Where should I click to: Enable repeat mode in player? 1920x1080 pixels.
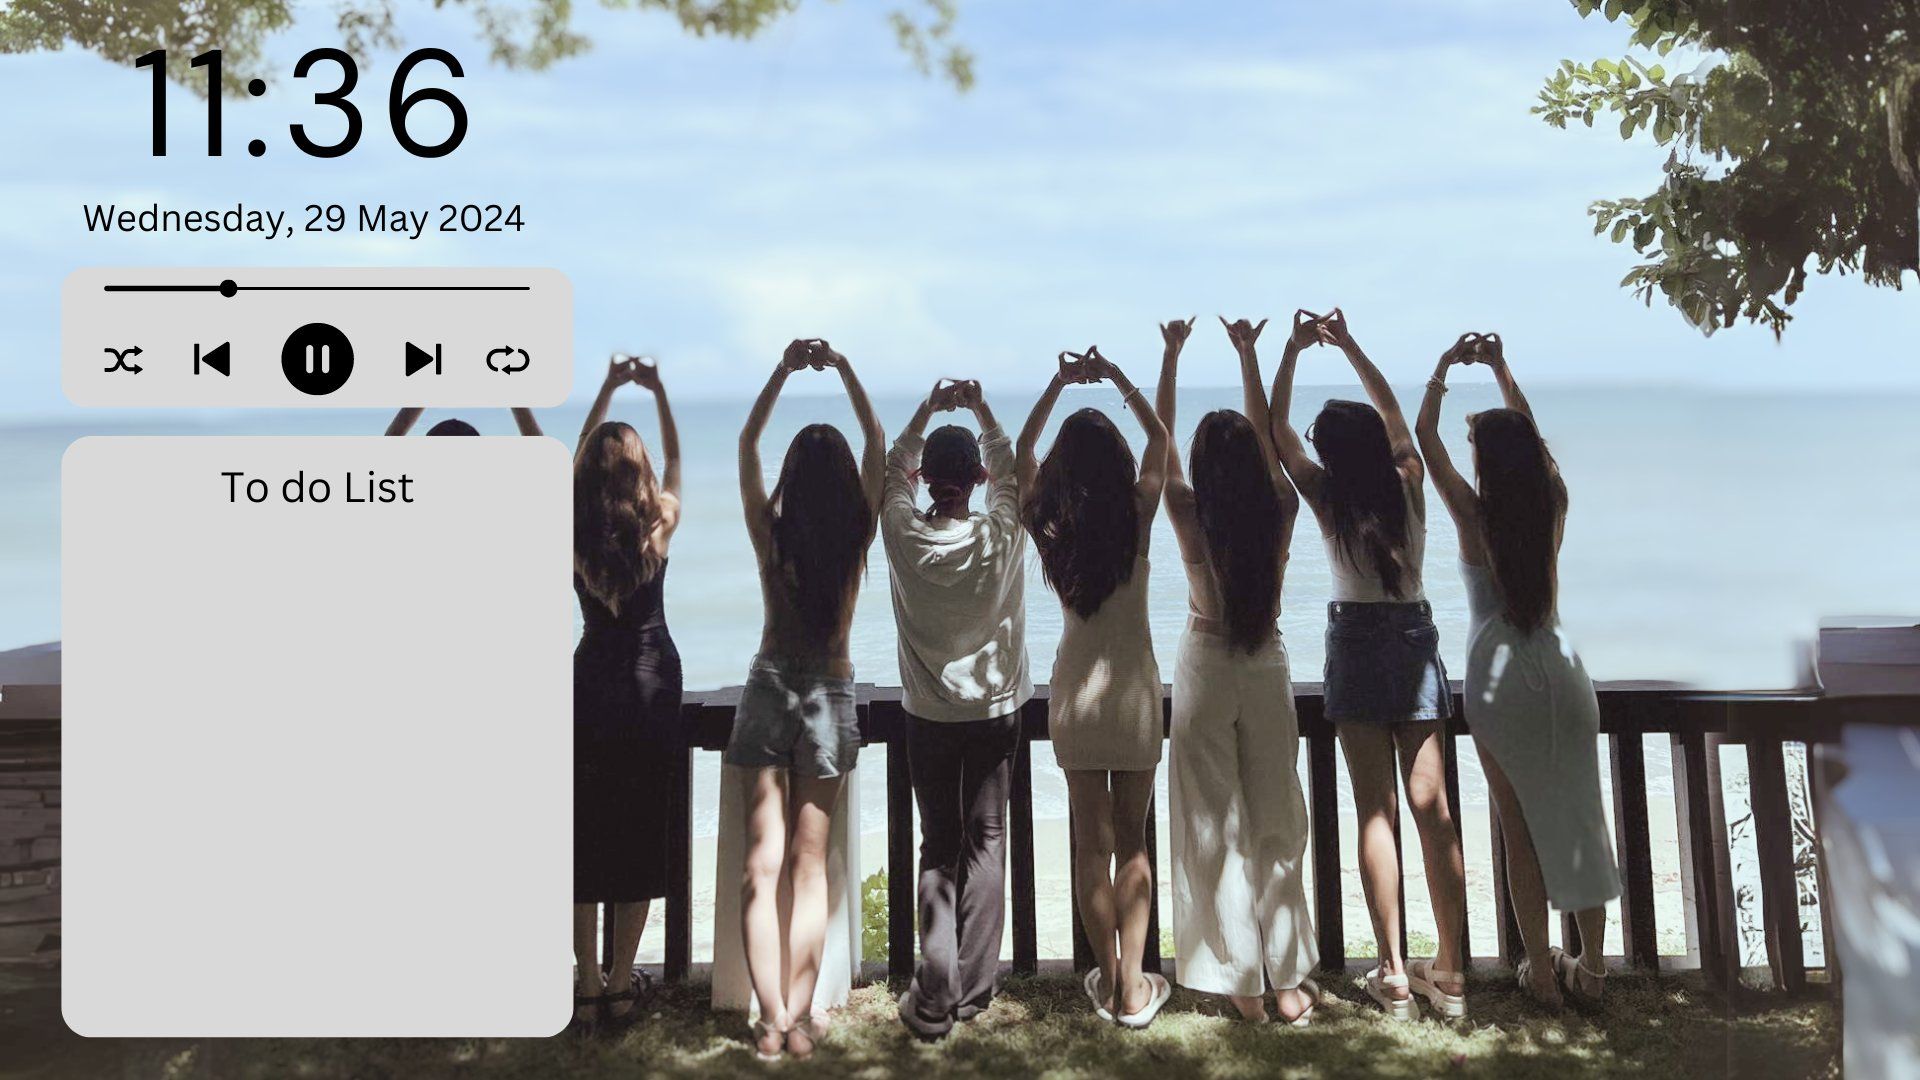tap(508, 359)
